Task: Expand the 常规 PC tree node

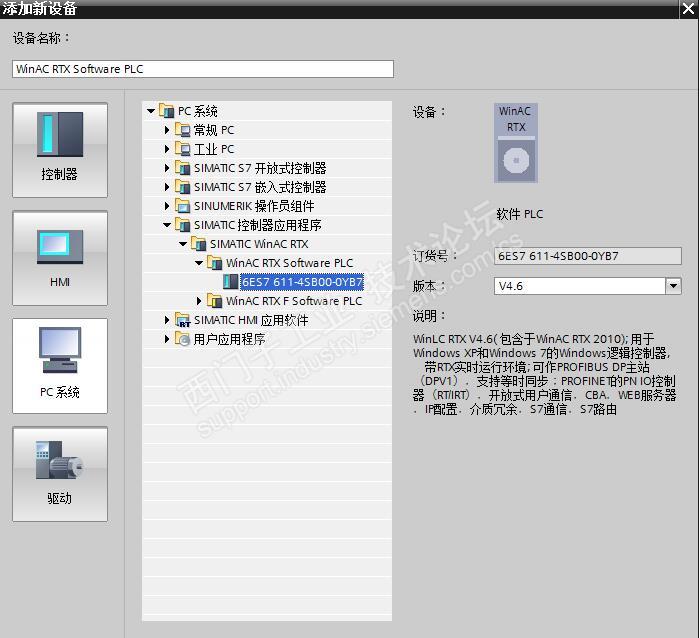Action: click(x=167, y=130)
